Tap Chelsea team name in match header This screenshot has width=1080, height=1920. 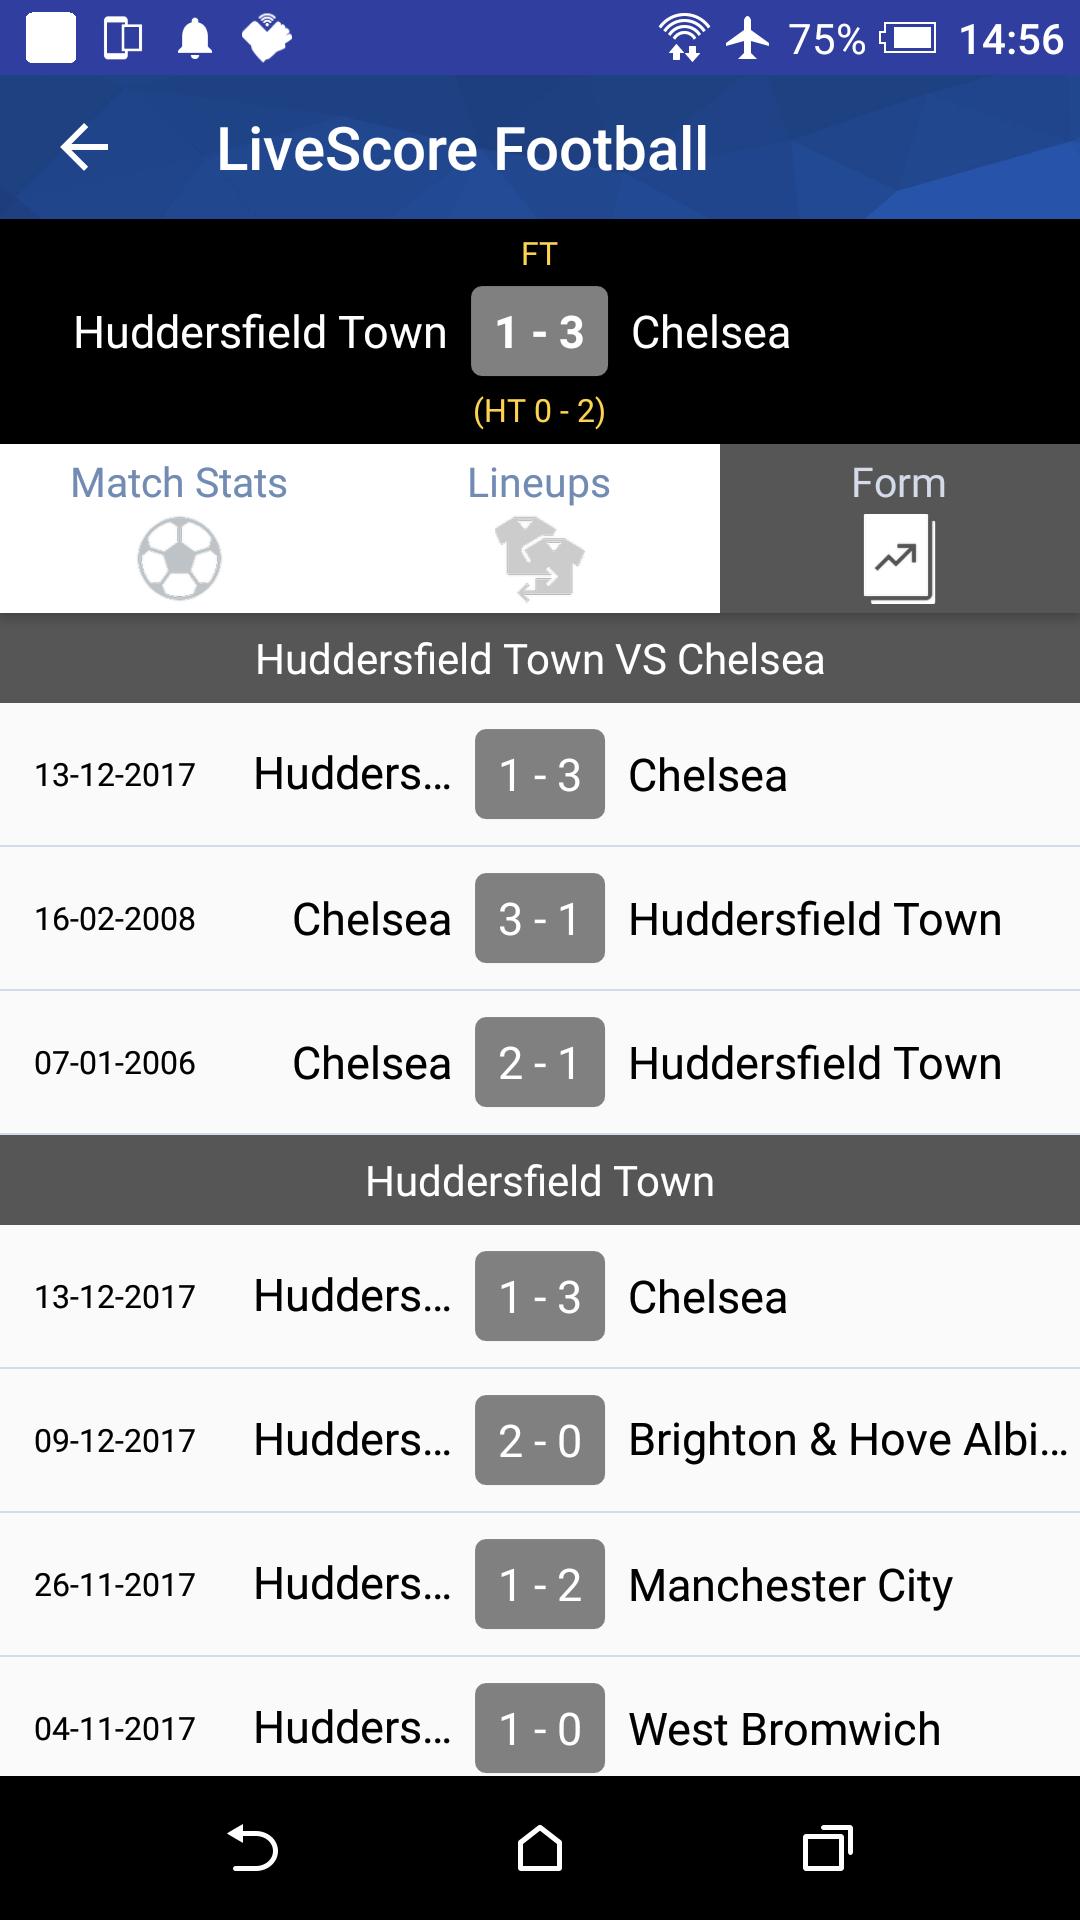pyautogui.click(x=711, y=332)
